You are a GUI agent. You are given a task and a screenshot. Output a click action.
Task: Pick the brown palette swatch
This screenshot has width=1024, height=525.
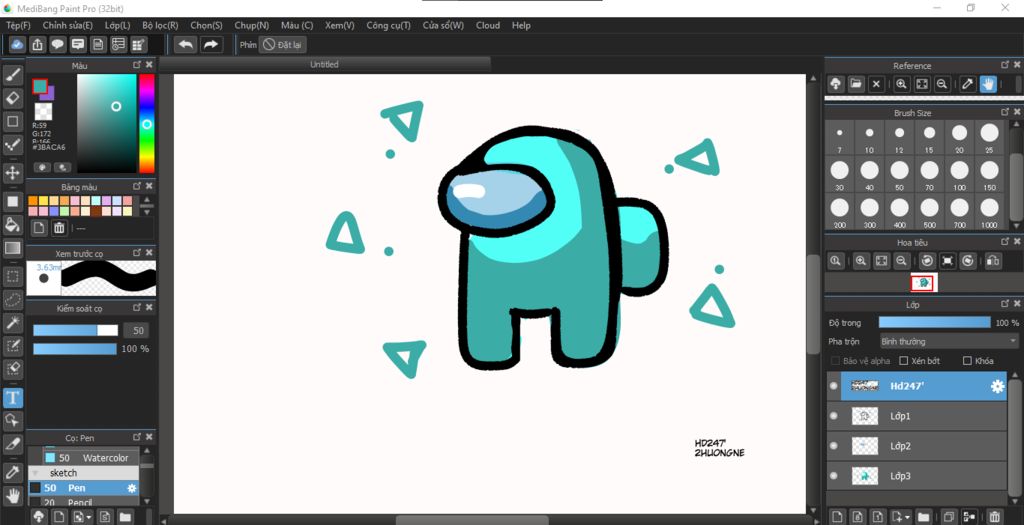coord(96,211)
